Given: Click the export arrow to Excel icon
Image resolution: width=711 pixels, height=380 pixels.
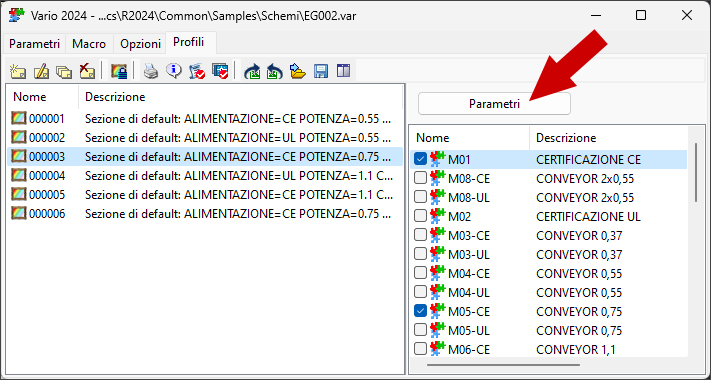Looking at the screenshot, I should [x=252, y=71].
